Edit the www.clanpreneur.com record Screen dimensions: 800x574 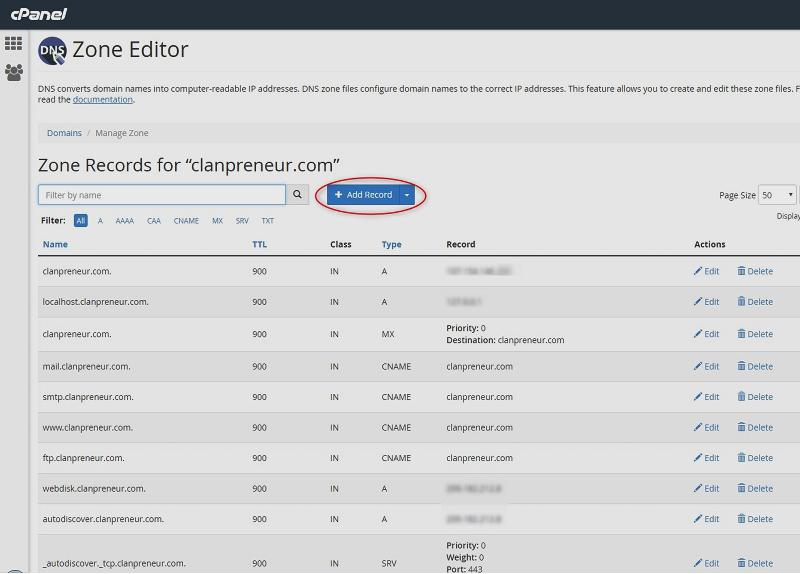(x=706, y=427)
